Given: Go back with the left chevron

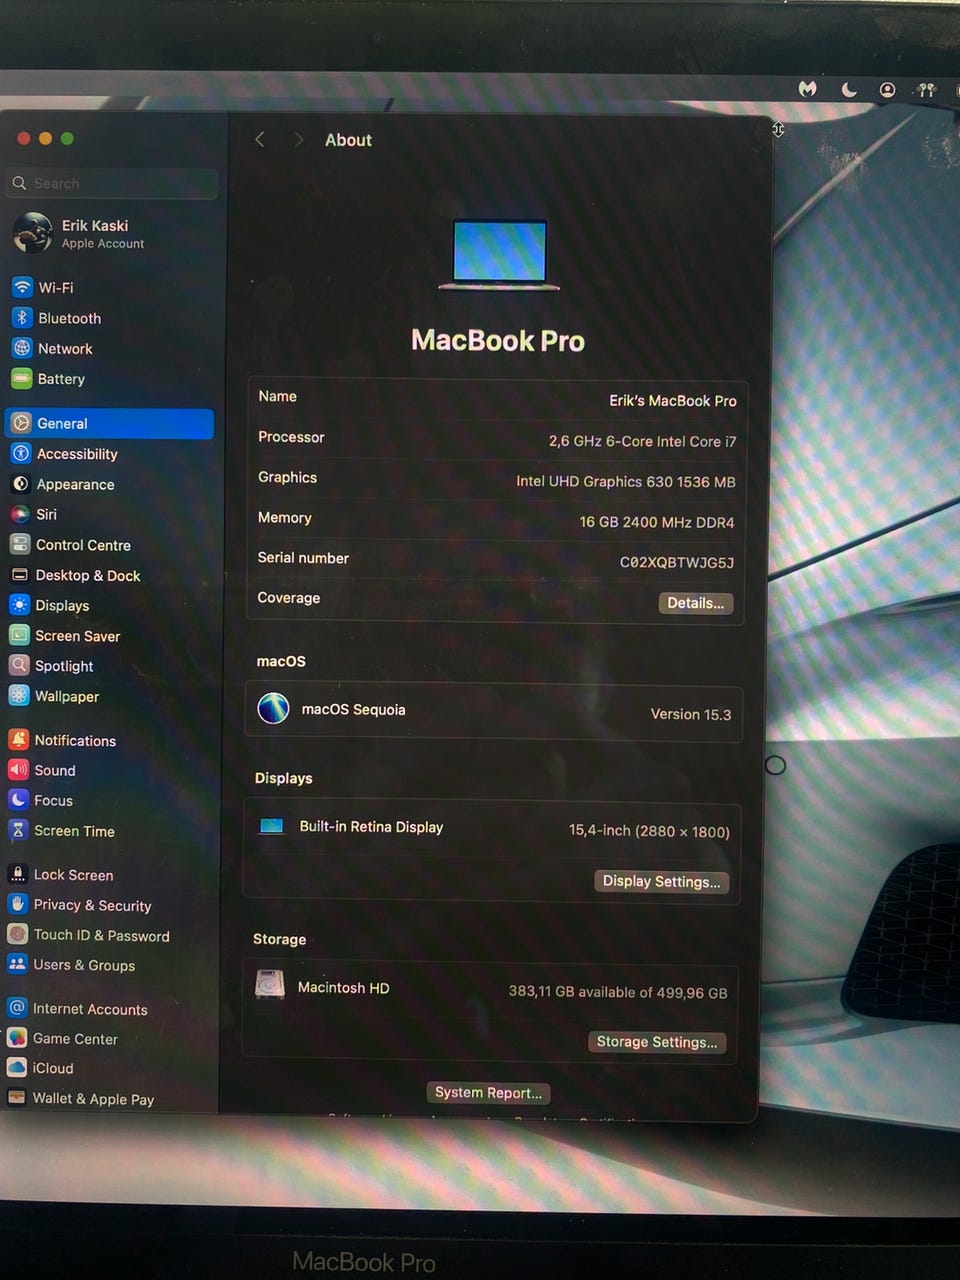Looking at the screenshot, I should [x=260, y=140].
